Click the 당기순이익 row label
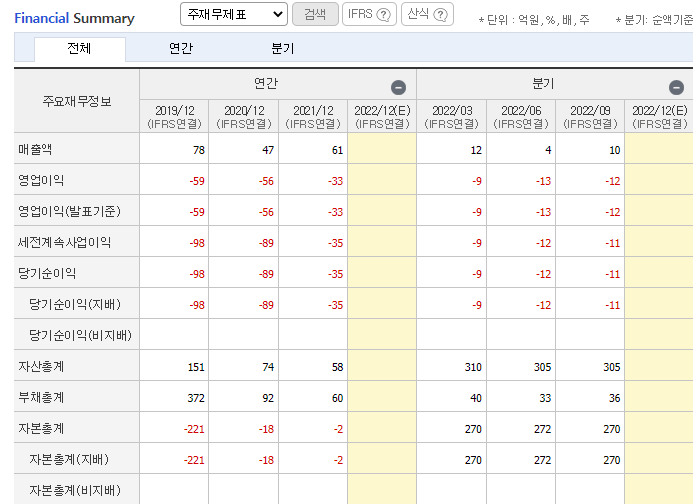 point(47,274)
